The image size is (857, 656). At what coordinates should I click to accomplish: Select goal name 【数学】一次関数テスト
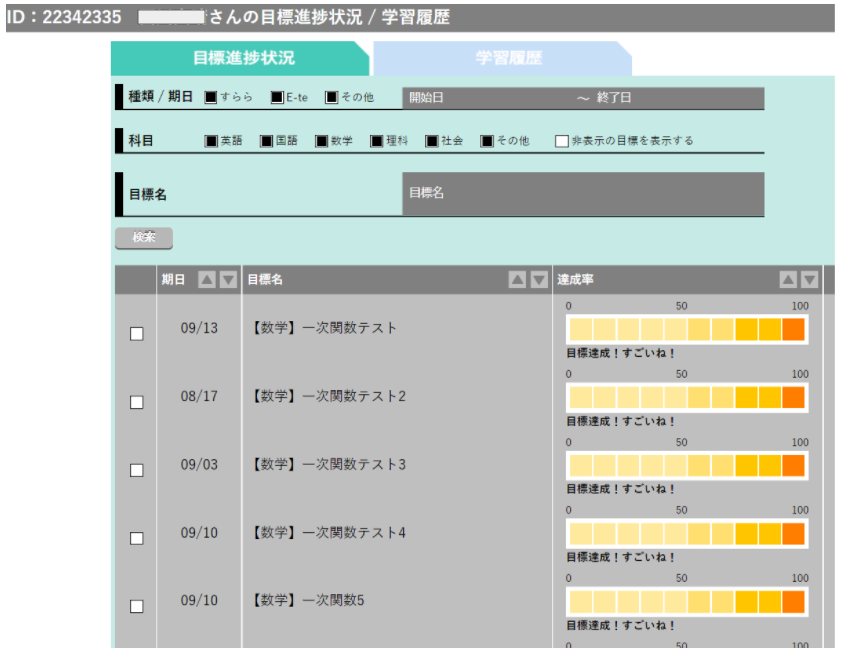pyautogui.click(x=323, y=328)
